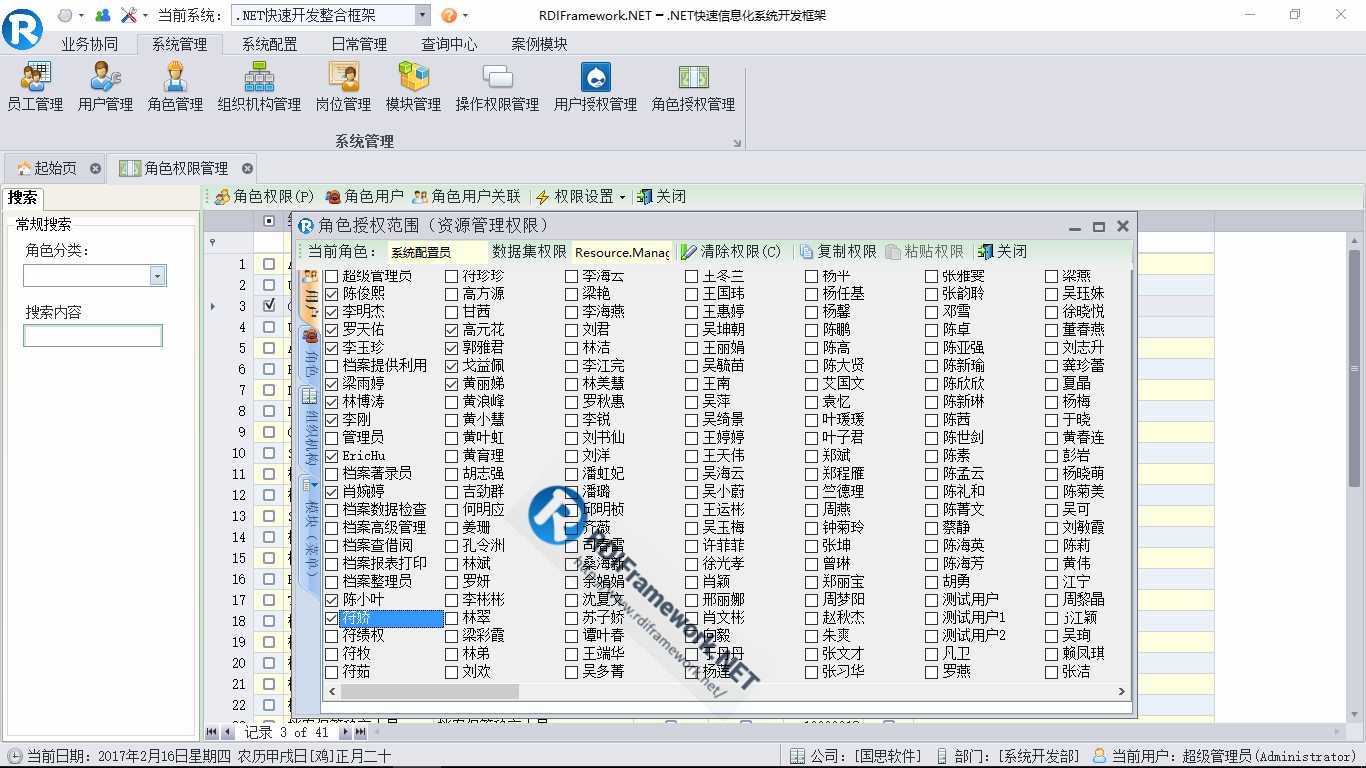The height and width of the screenshot is (768, 1366).
Task: Click 当前用户 status bar entry
Action: pyautogui.click(x=1224, y=756)
